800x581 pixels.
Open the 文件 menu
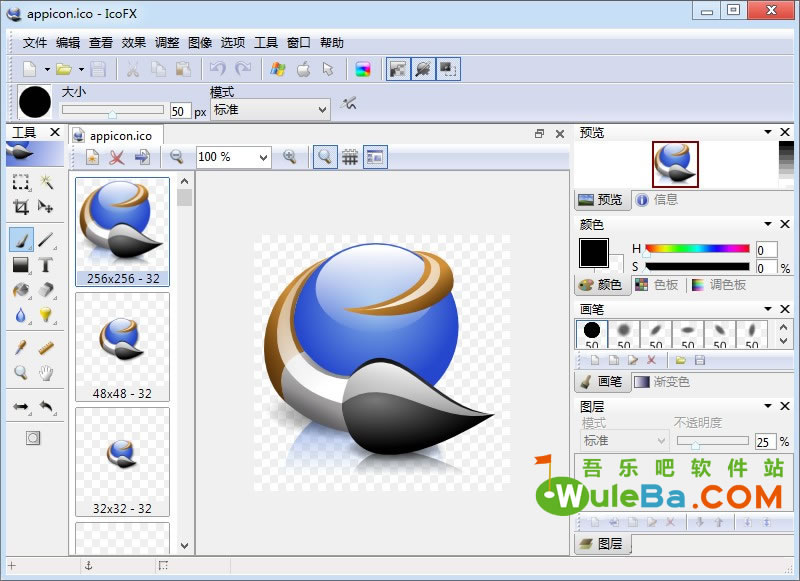(35, 43)
